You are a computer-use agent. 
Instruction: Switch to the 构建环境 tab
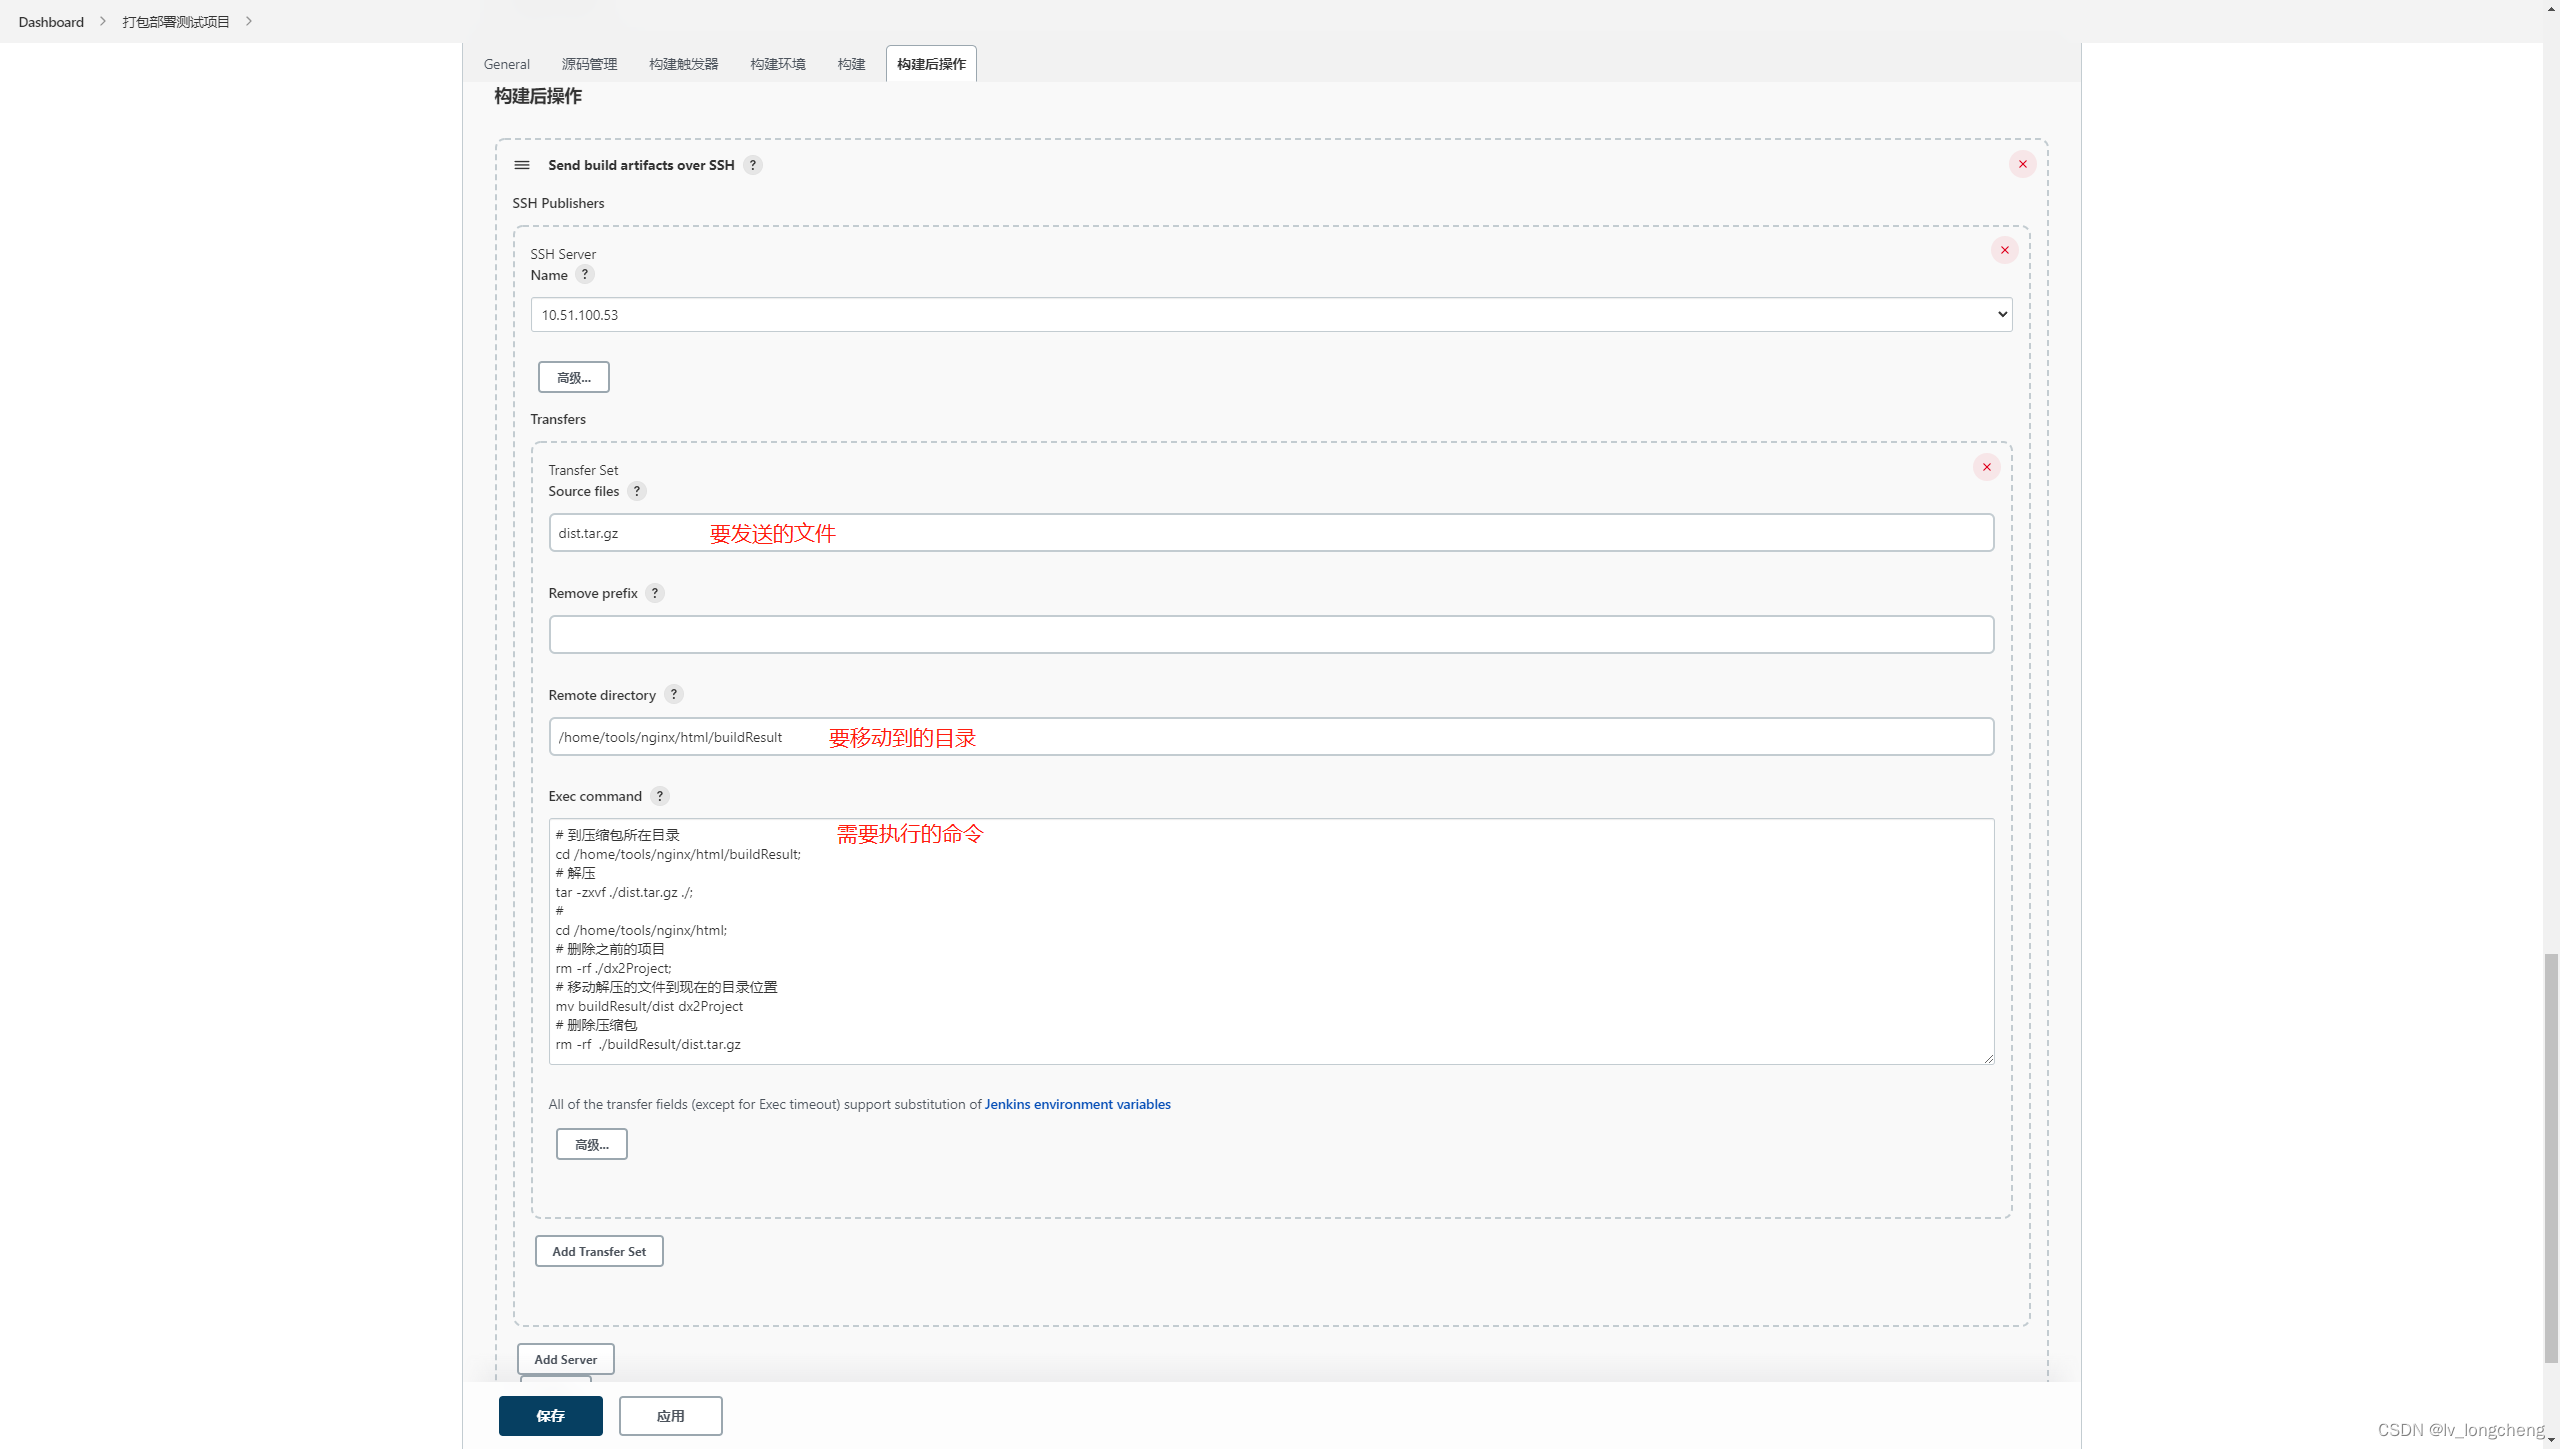pos(778,64)
